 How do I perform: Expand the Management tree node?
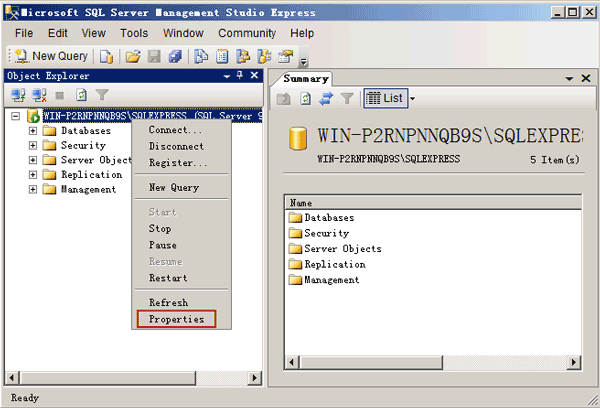pyautogui.click(x=33, y=189)
